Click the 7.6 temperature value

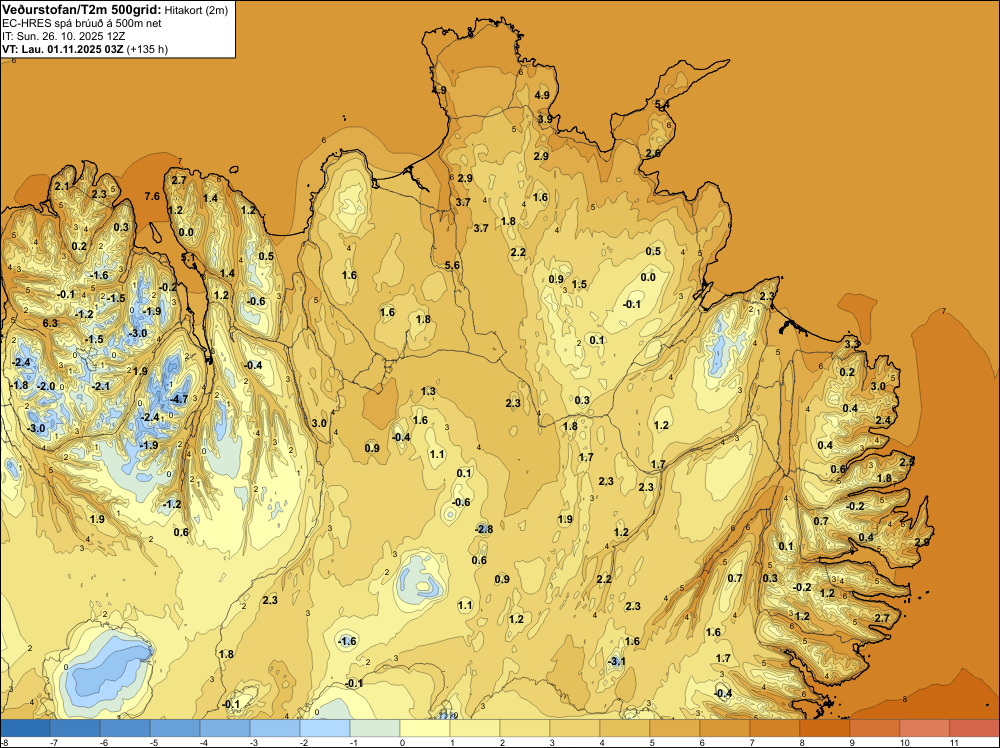(152, 196)
